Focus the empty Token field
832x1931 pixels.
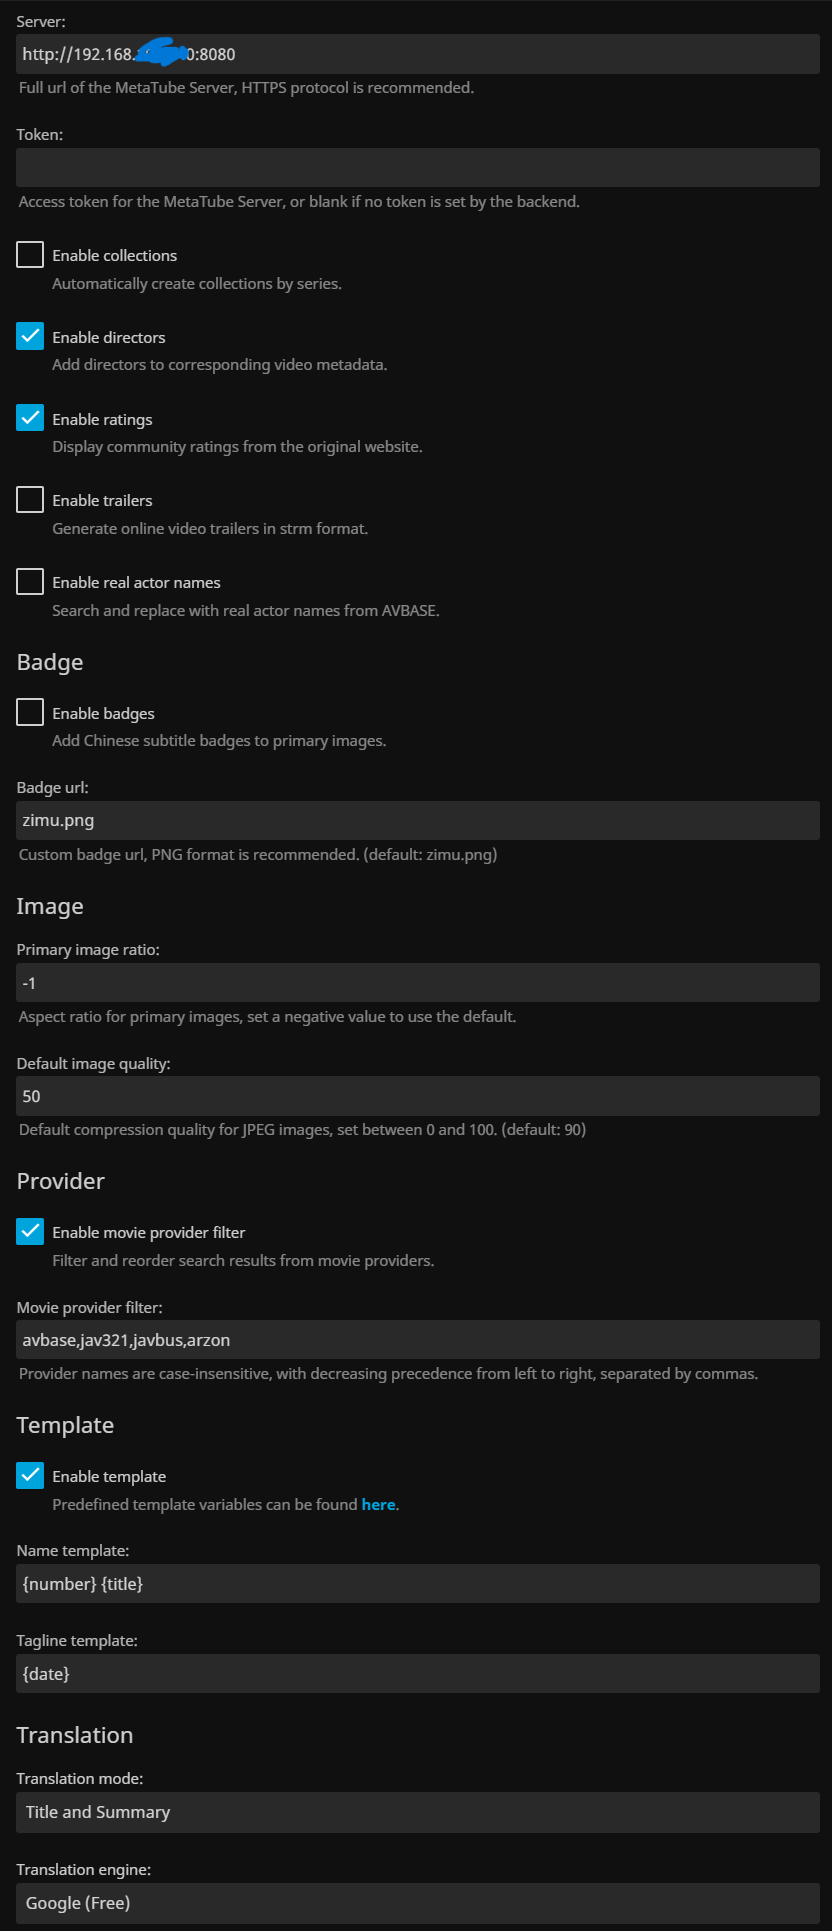point(417,167)
